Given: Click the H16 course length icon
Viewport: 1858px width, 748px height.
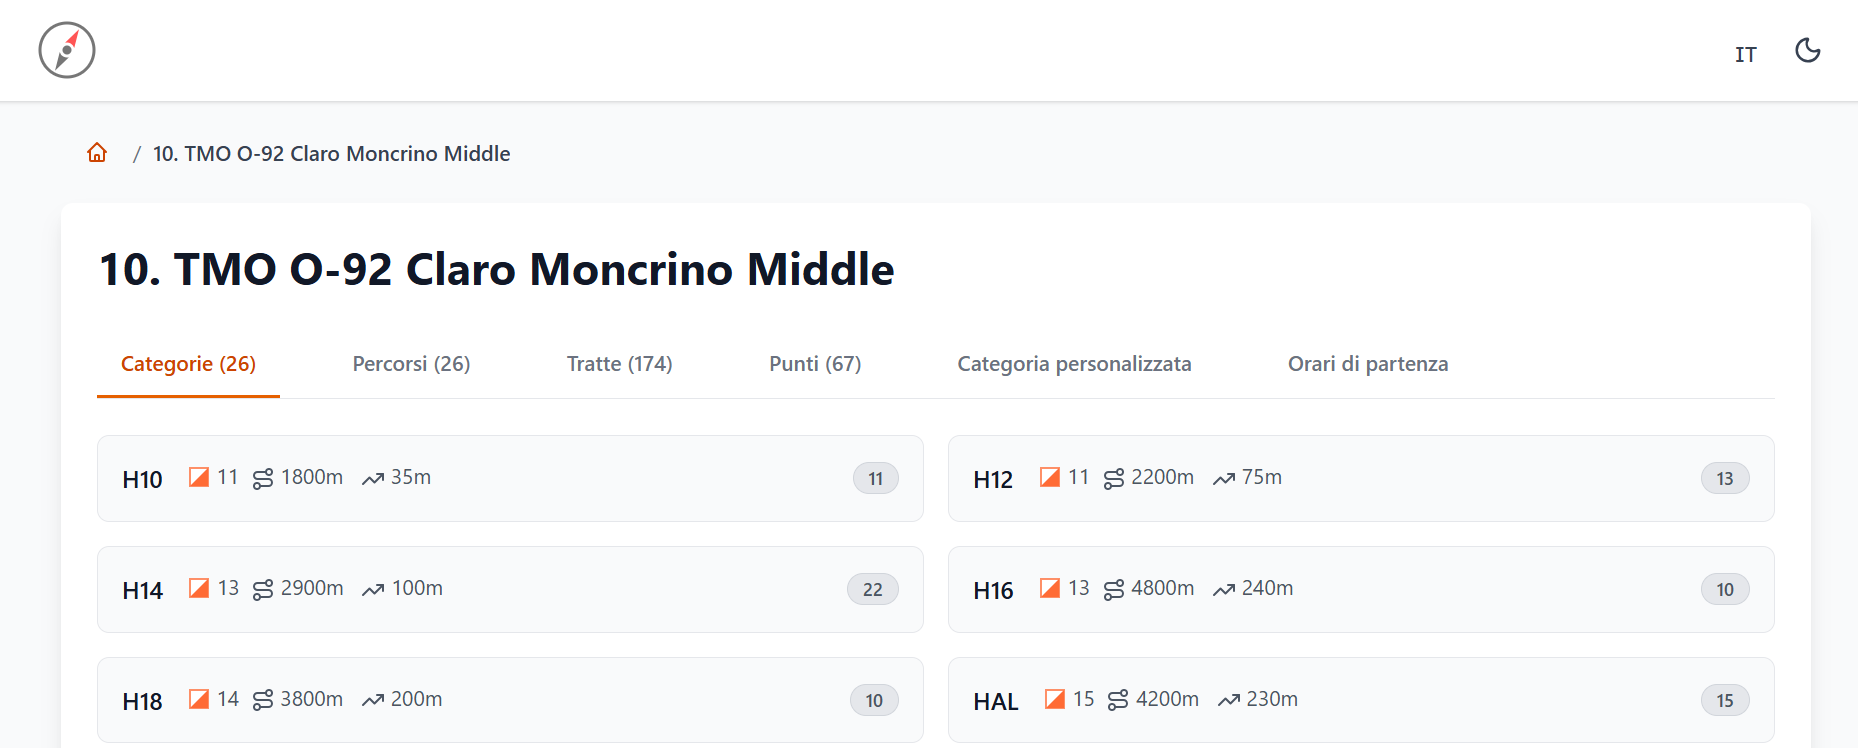Looking at the screenshot, I should 1113,590.
